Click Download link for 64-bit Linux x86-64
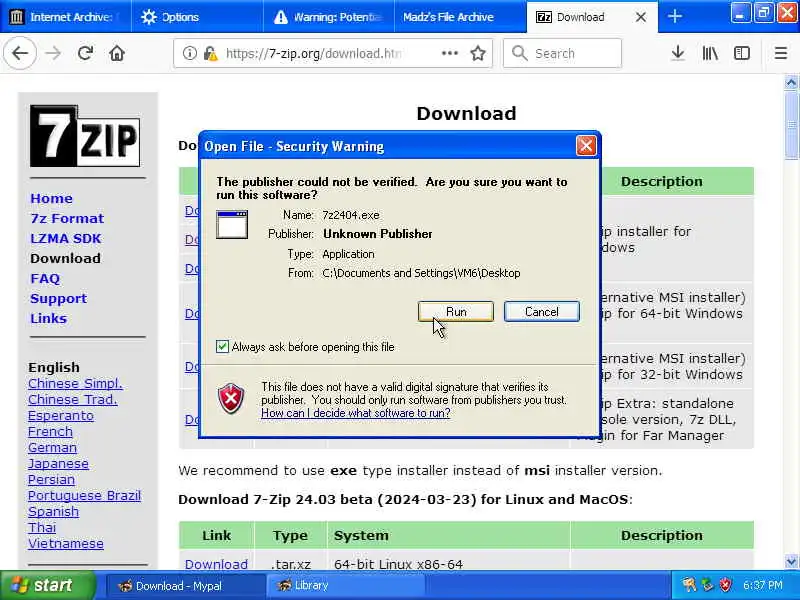The height and width of the screenshot is (600, 800). [x=216, y=564]
